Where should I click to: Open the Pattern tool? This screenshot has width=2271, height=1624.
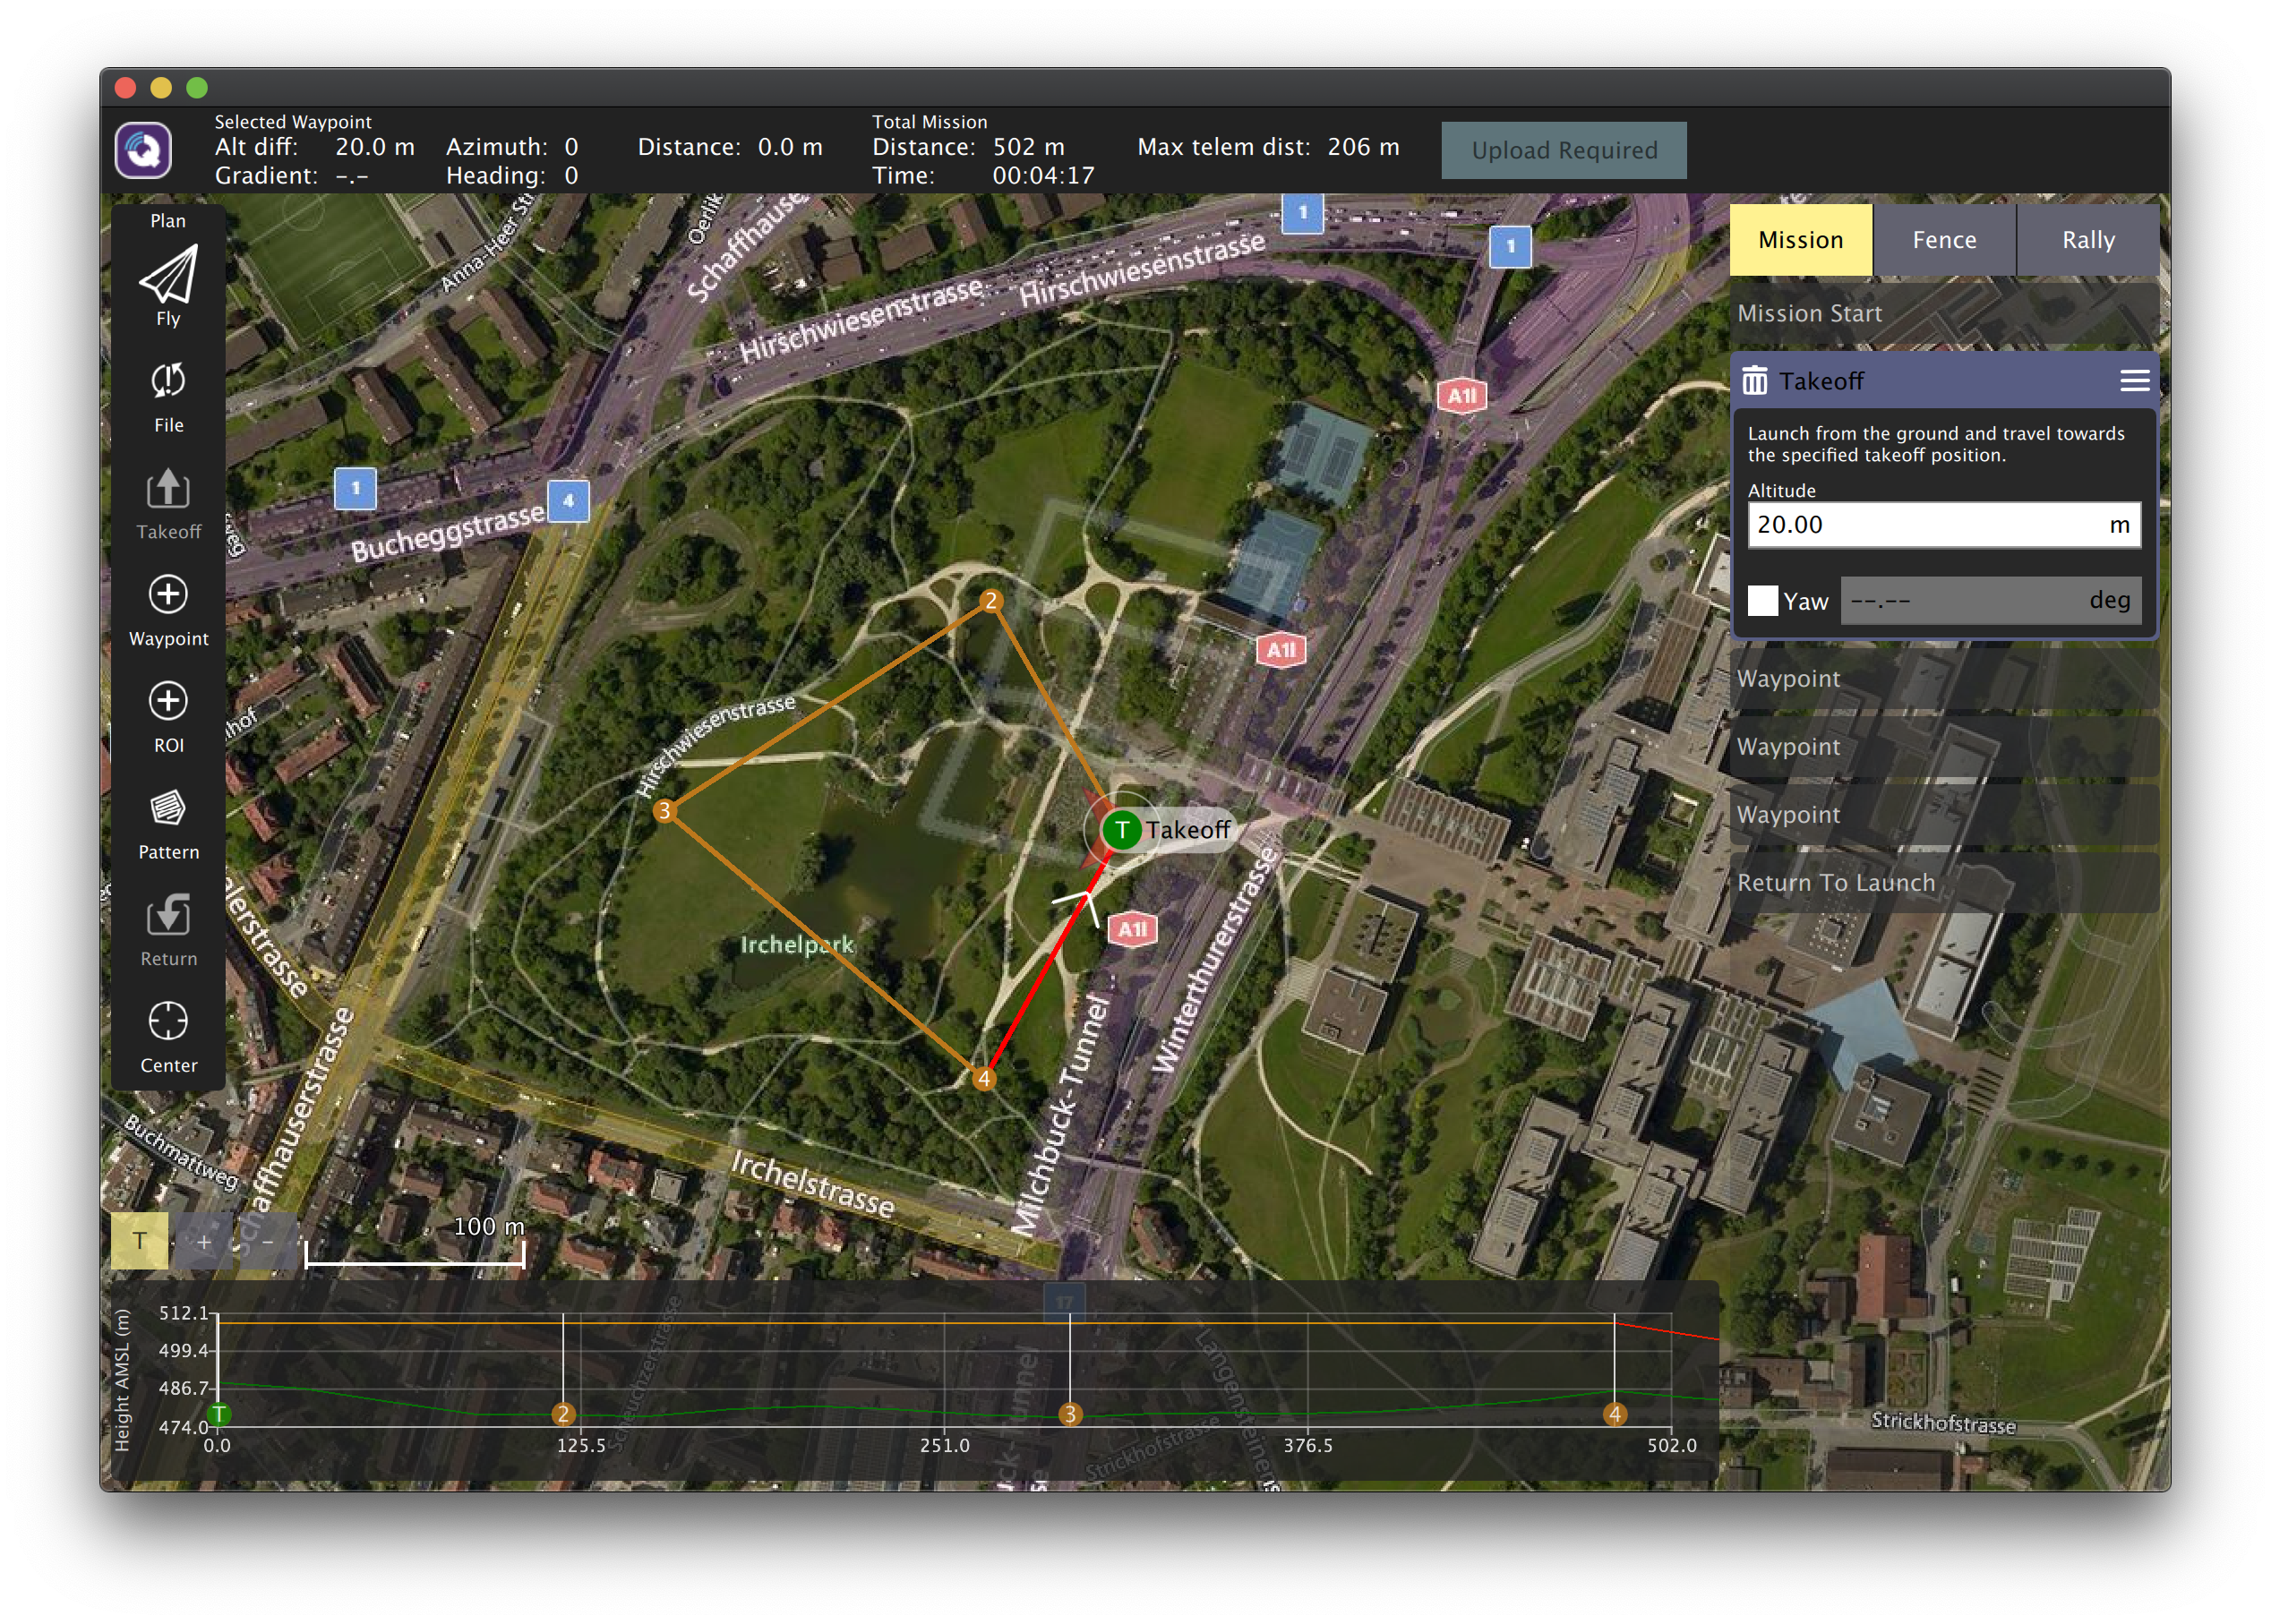[x=168, y=822]
